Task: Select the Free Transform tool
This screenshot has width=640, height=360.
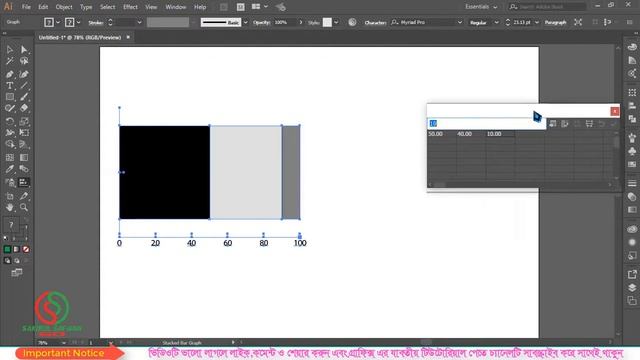Action: pos(24,133)
